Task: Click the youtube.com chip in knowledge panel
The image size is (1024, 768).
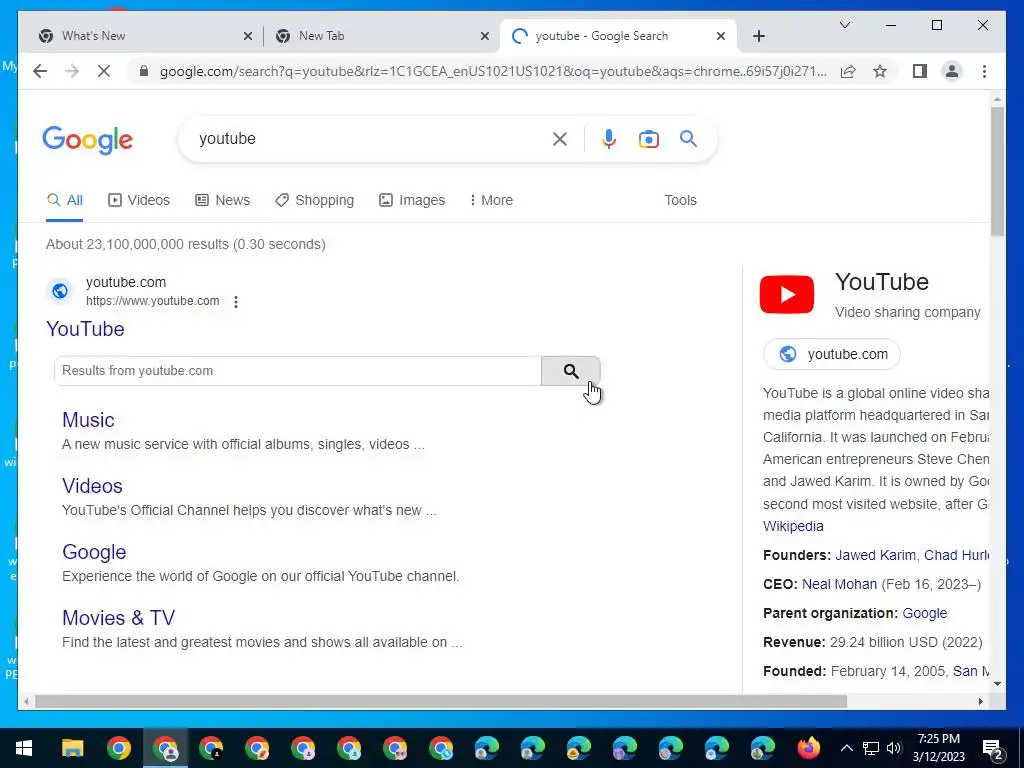Action: coord(832,354)
